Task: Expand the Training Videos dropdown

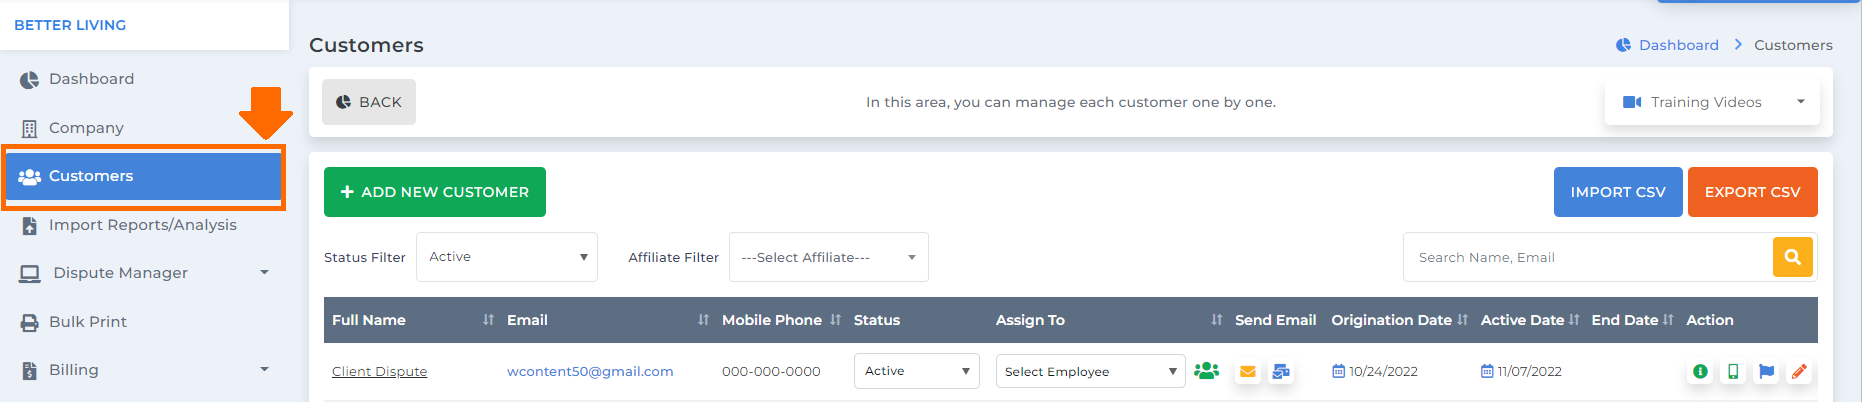Action: [x=1712, y=102]
